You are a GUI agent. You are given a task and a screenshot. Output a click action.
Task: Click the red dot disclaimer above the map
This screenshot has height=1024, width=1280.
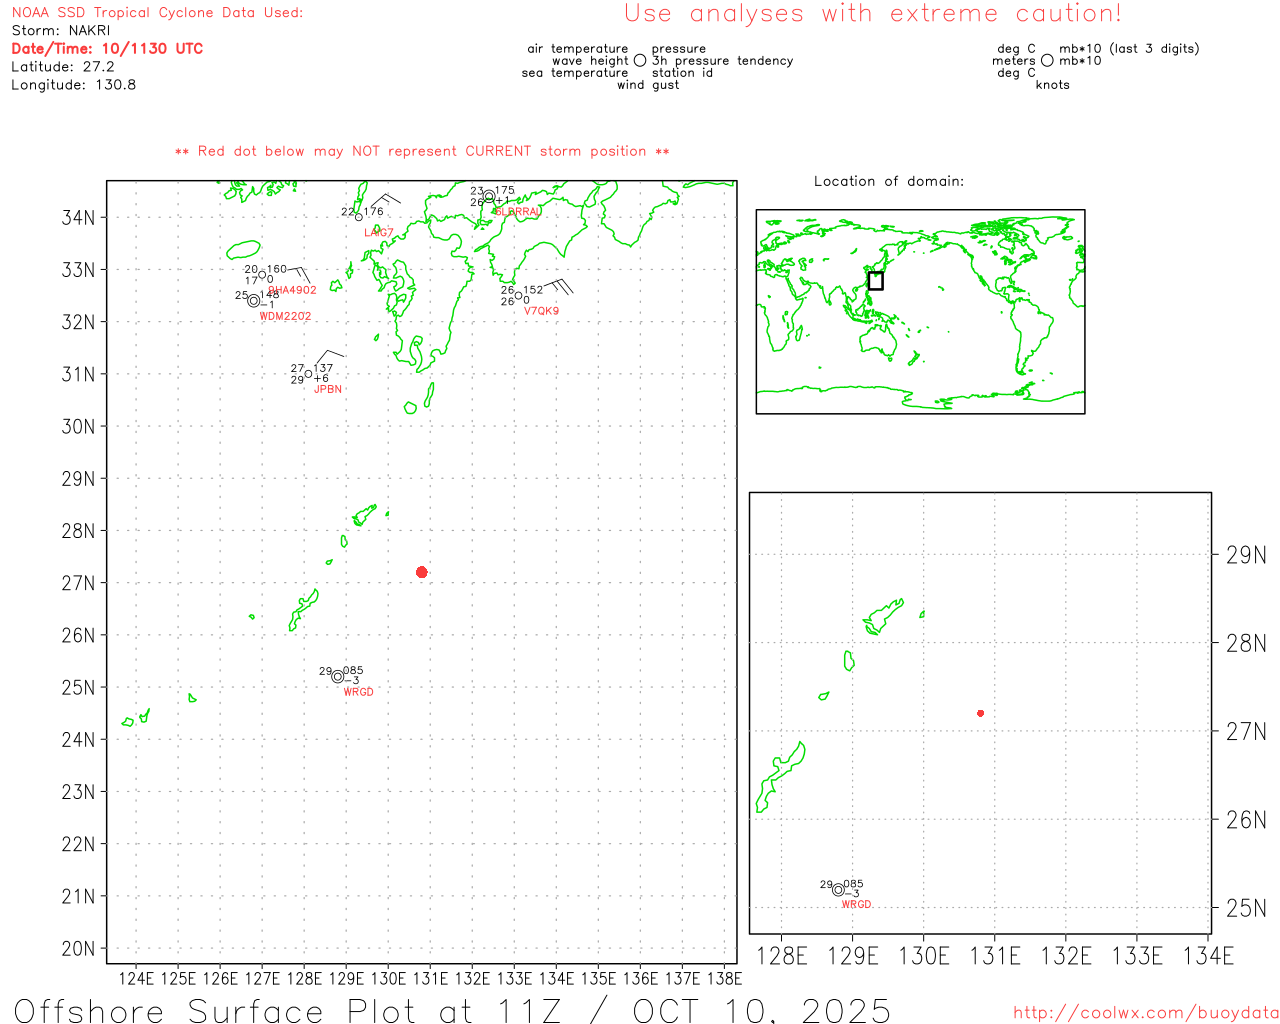click(x=422, y=151)
